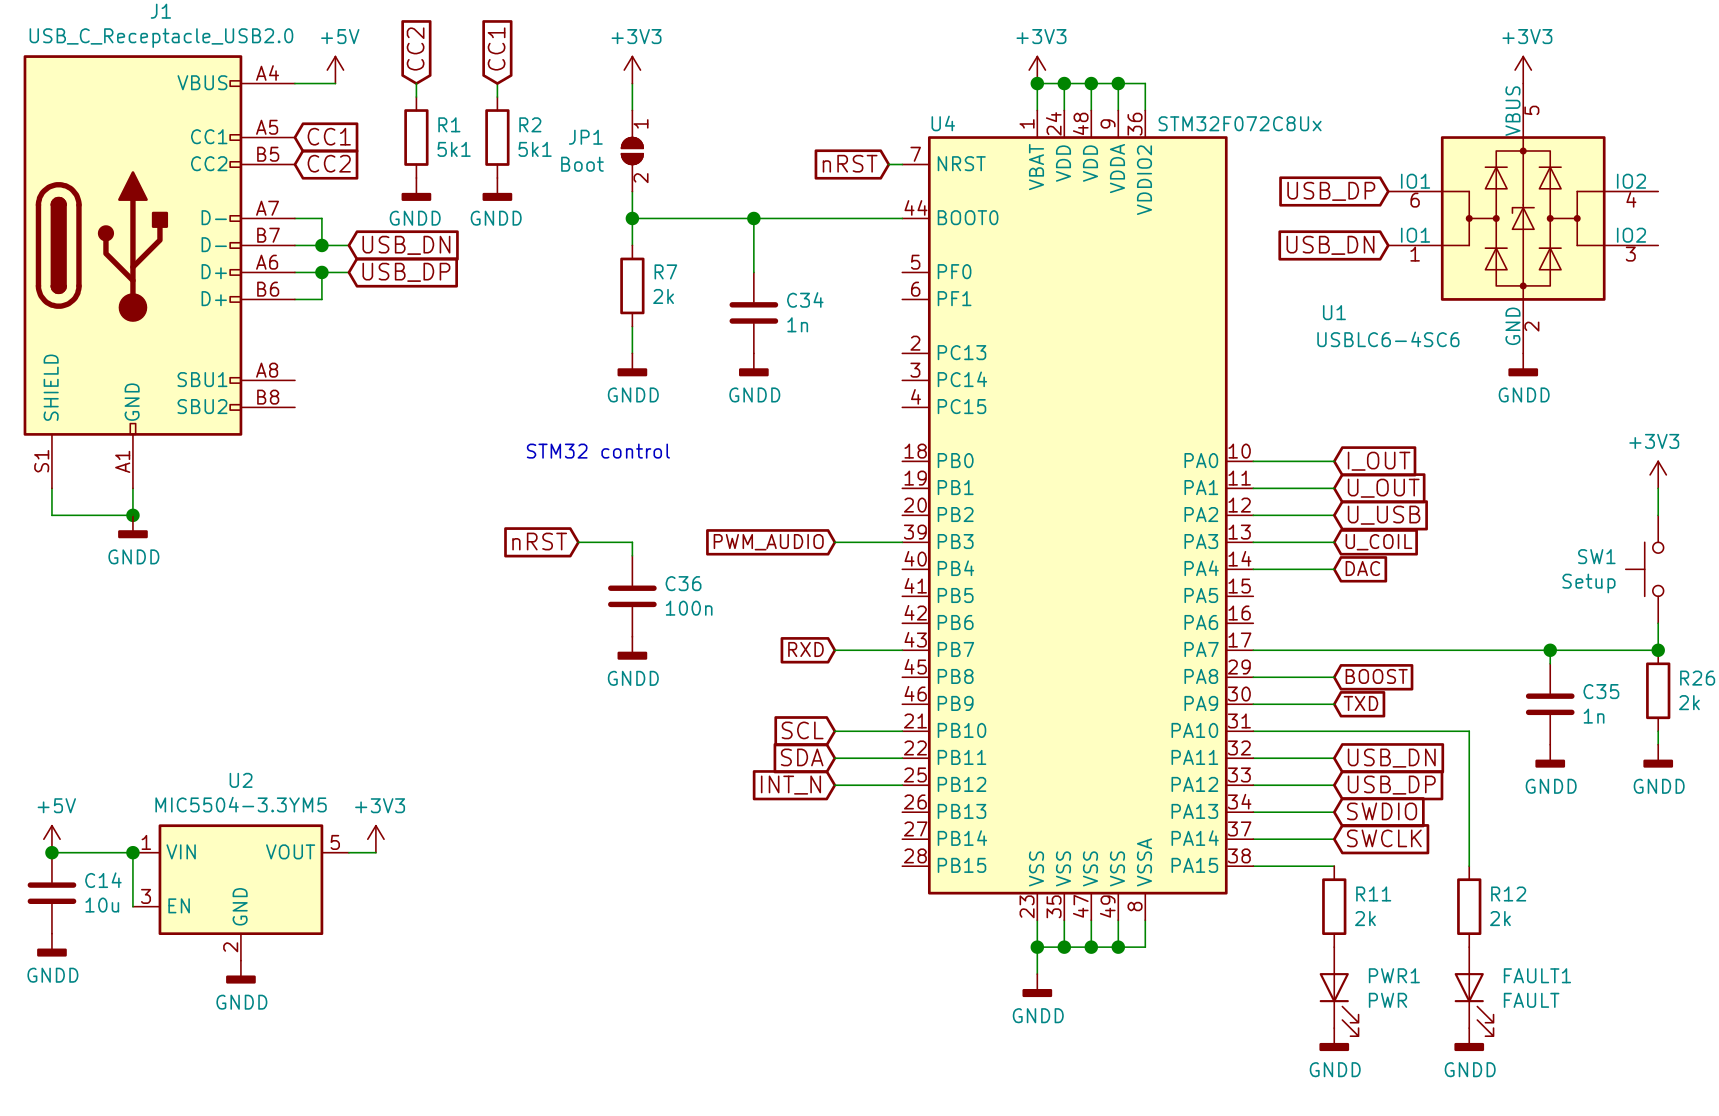The height and width of the screenshot is (1116, 1719).
Task: Select the TXD label at PA9
Action: tap(1360, 704)
